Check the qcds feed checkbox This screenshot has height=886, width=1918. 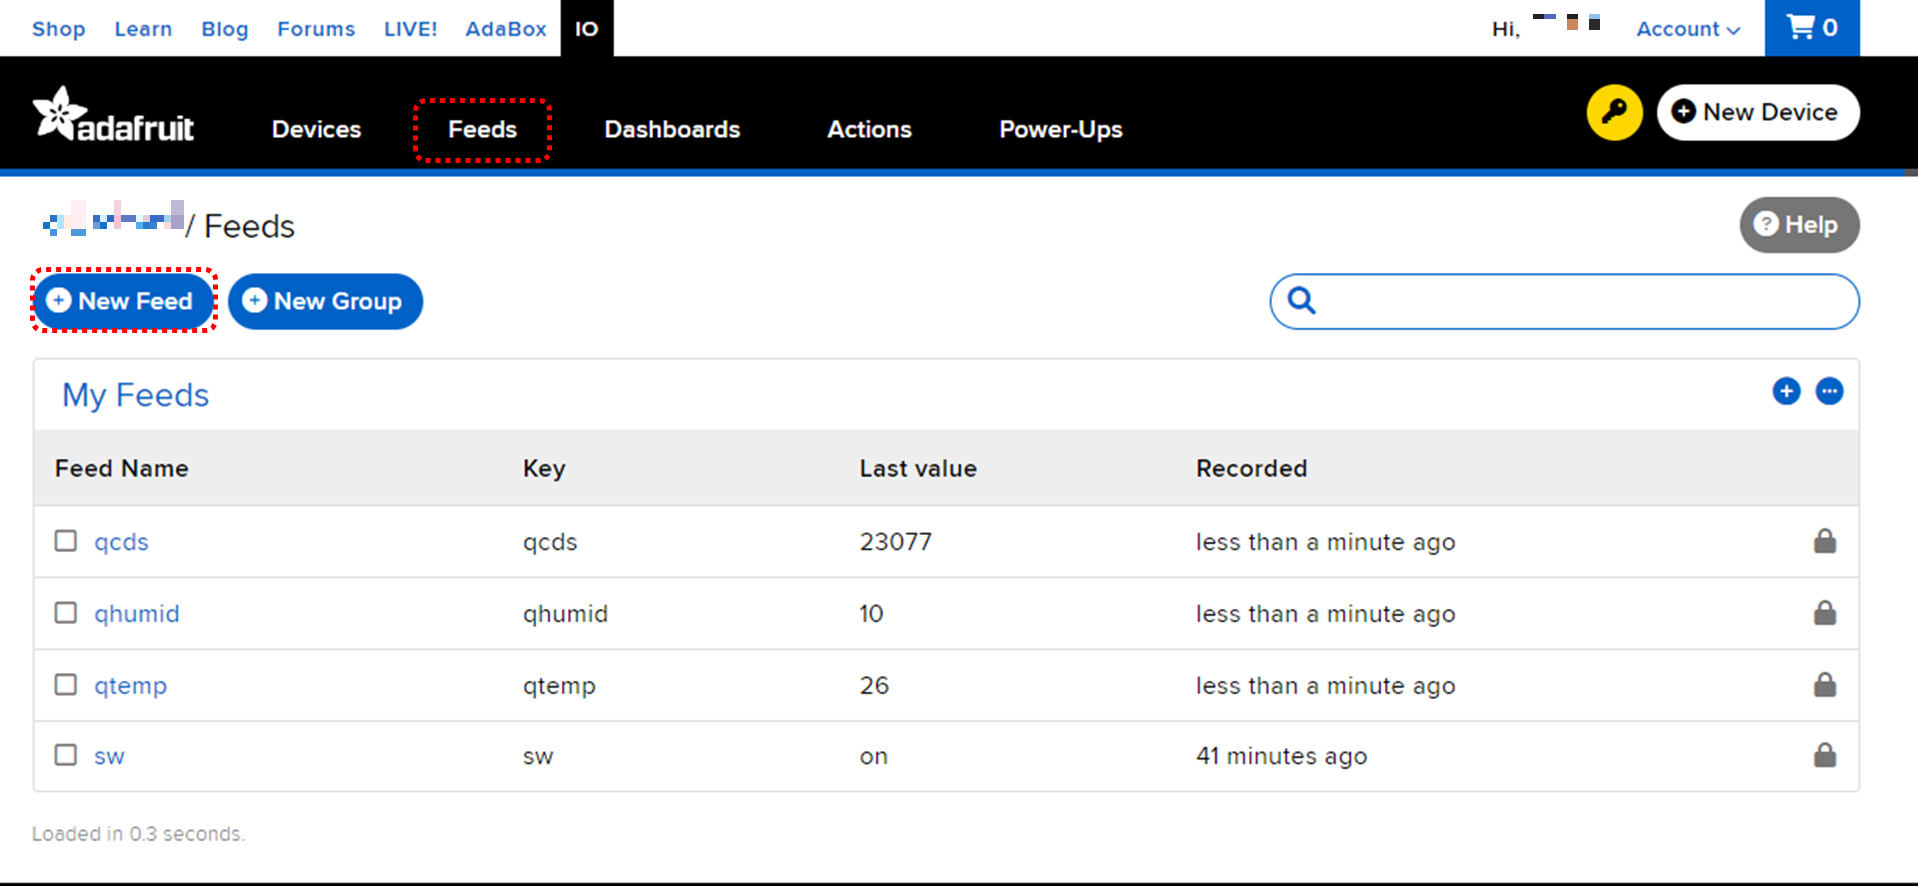coord(66,541)
